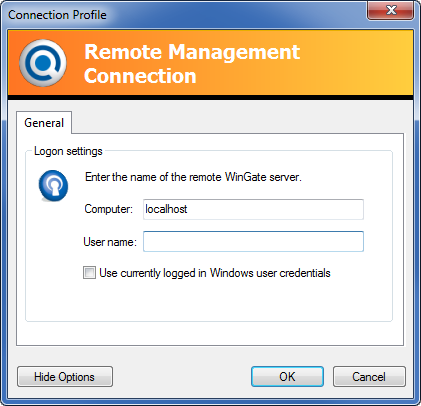
Task: Enable Use currently logged in Windows credentials
Action: tap(89, 273)
